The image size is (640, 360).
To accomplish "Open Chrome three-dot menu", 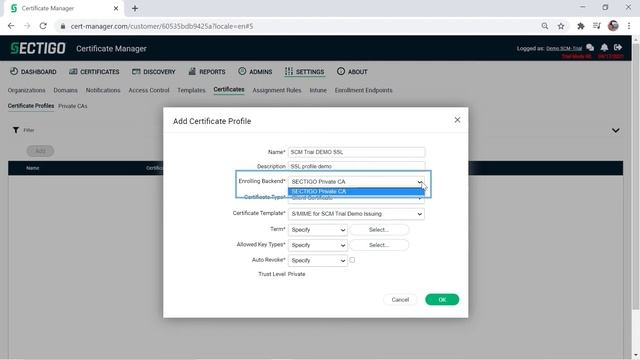I will click(629, 26).
